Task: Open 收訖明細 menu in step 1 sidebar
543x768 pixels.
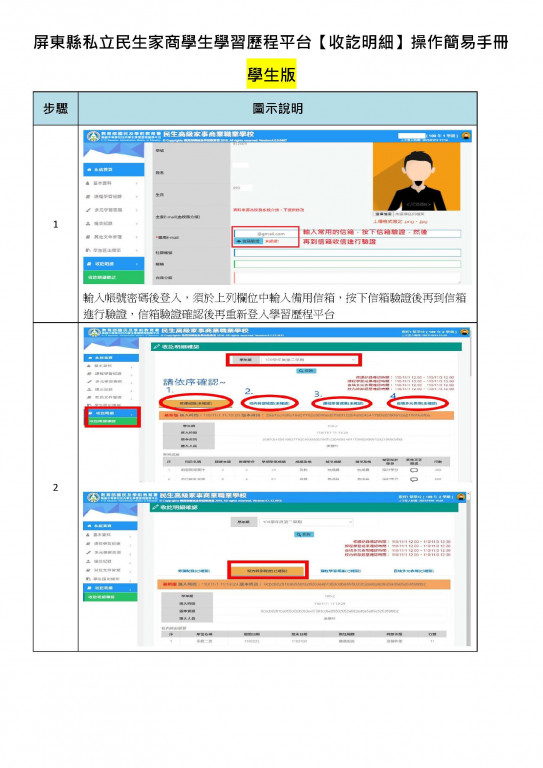Action: pos(114,264)
